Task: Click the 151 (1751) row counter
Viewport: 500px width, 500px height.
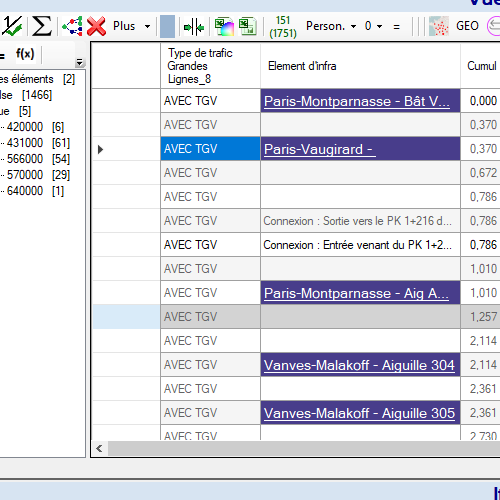Action: (x=283, y=26)
